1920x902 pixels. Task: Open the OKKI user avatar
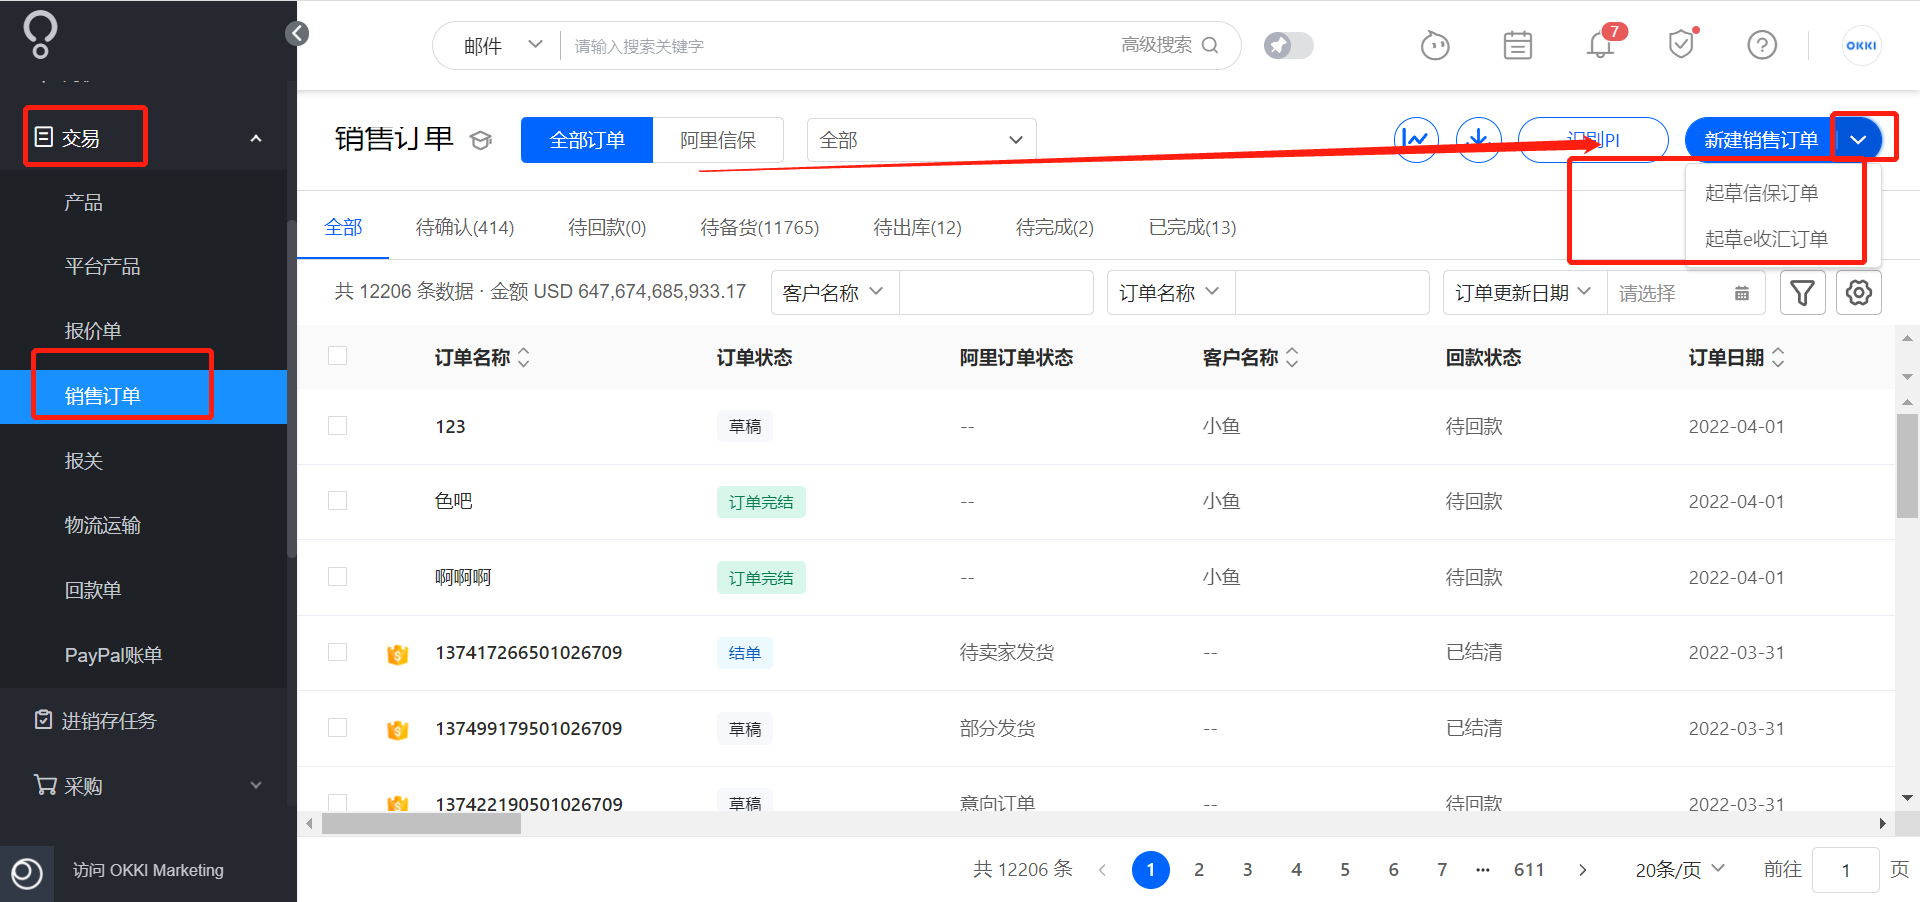point(1861,45)
